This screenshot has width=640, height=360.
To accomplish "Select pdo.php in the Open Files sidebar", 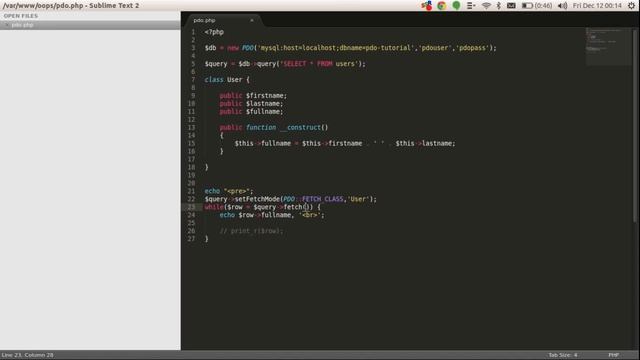I will pyautogui.click(x=90, y=25).
